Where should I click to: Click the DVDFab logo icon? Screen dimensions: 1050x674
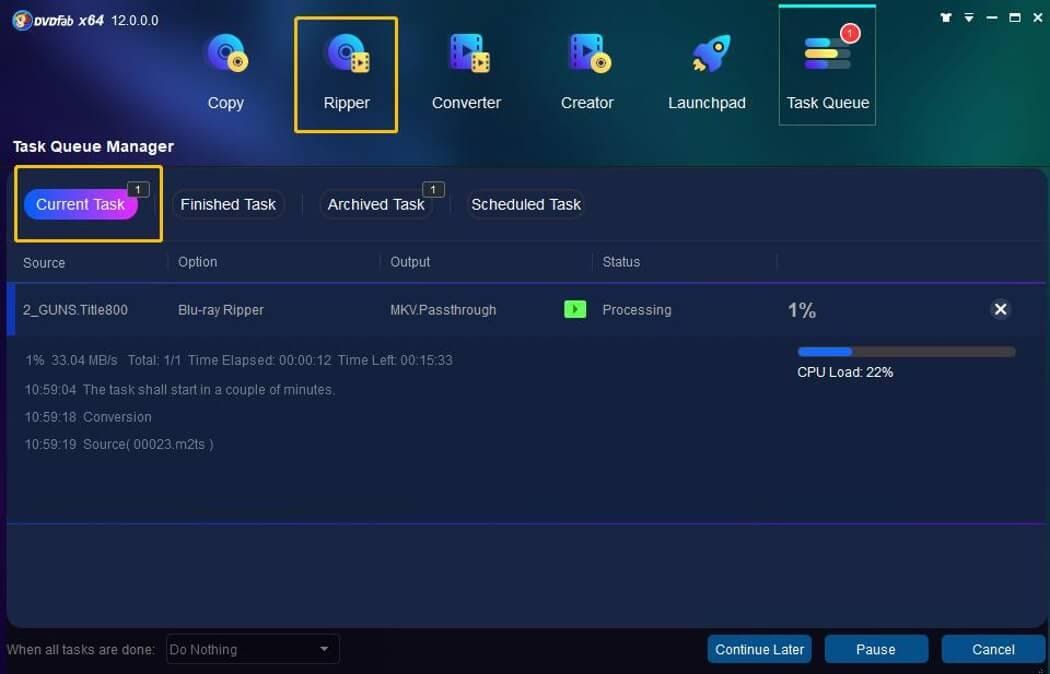pos(22,19)
